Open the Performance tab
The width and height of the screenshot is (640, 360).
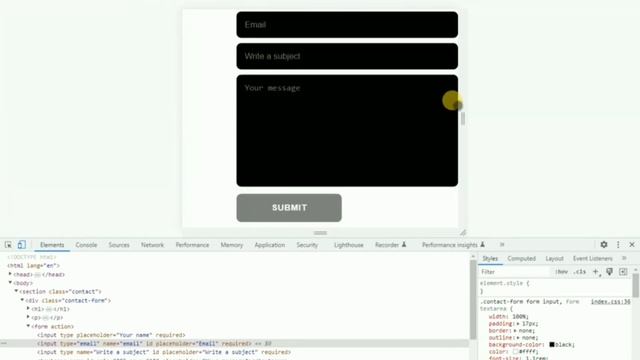click(192, 245)
